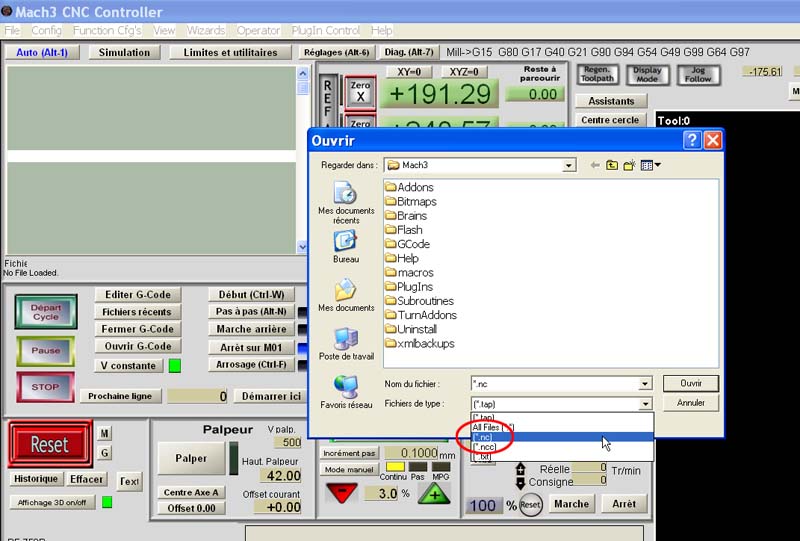800x541 pixels.
Task: Click spindle speed down arrow
Action: pos(520,483)
